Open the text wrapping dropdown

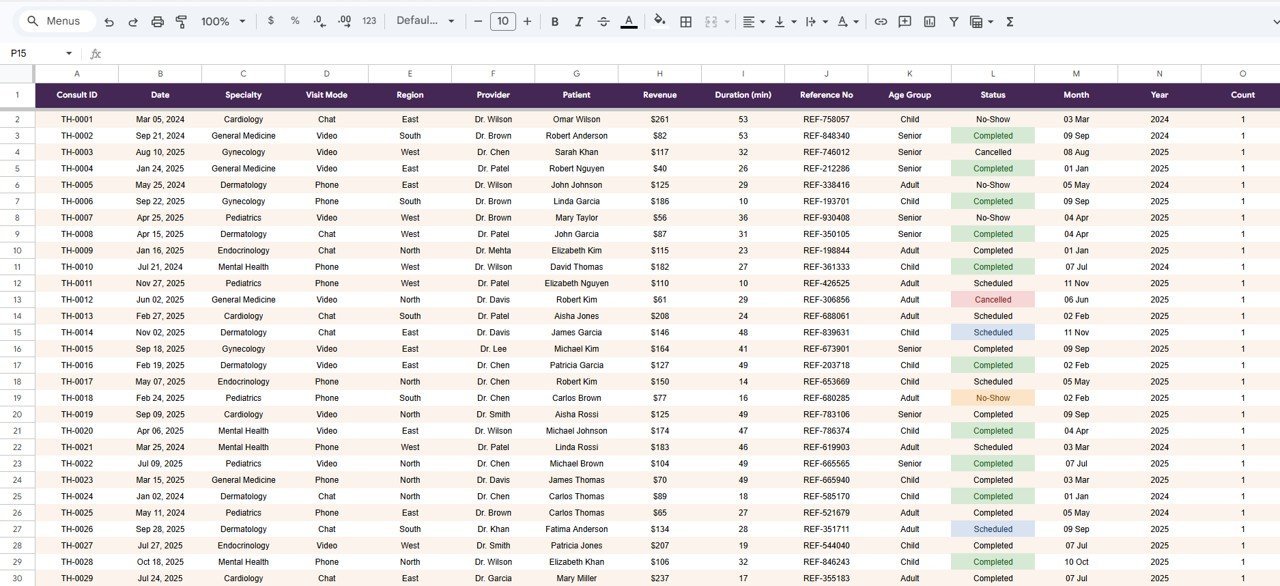click(816, 21)
